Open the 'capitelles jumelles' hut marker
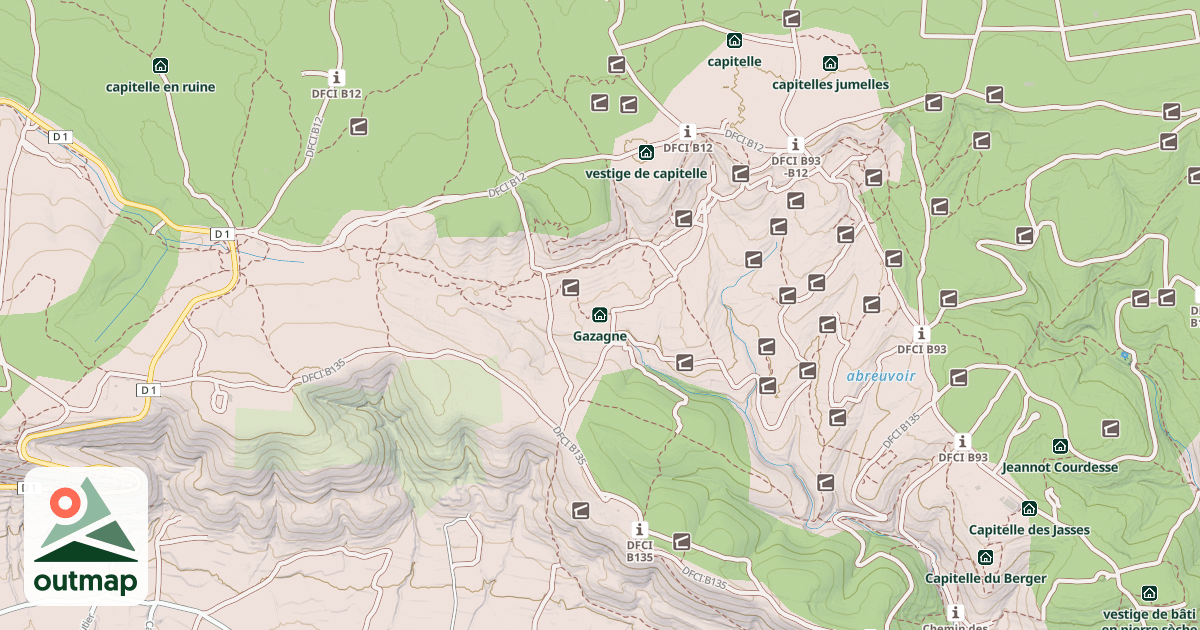The image size is (1200, 630). point(829,64)
